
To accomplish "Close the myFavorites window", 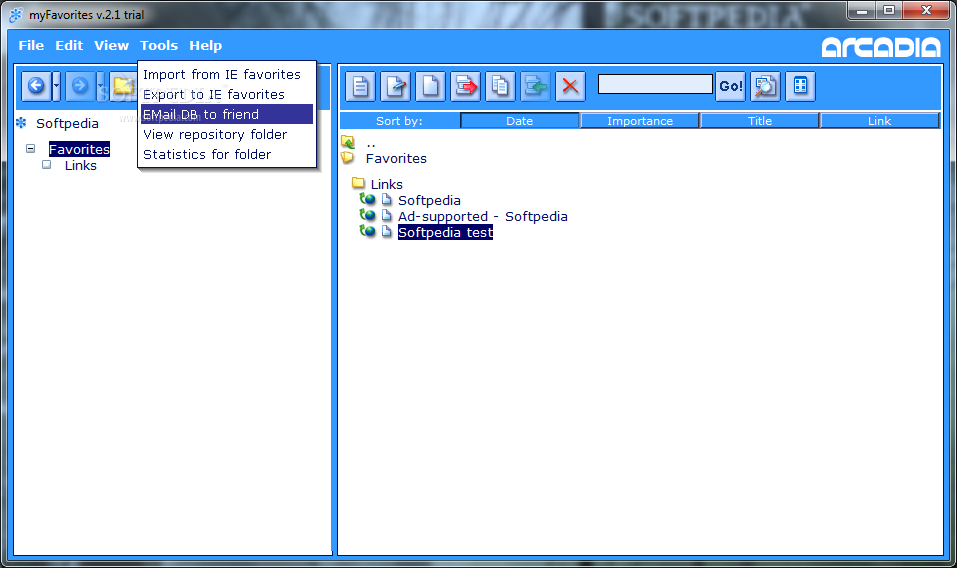I will [x=926, y=10].
